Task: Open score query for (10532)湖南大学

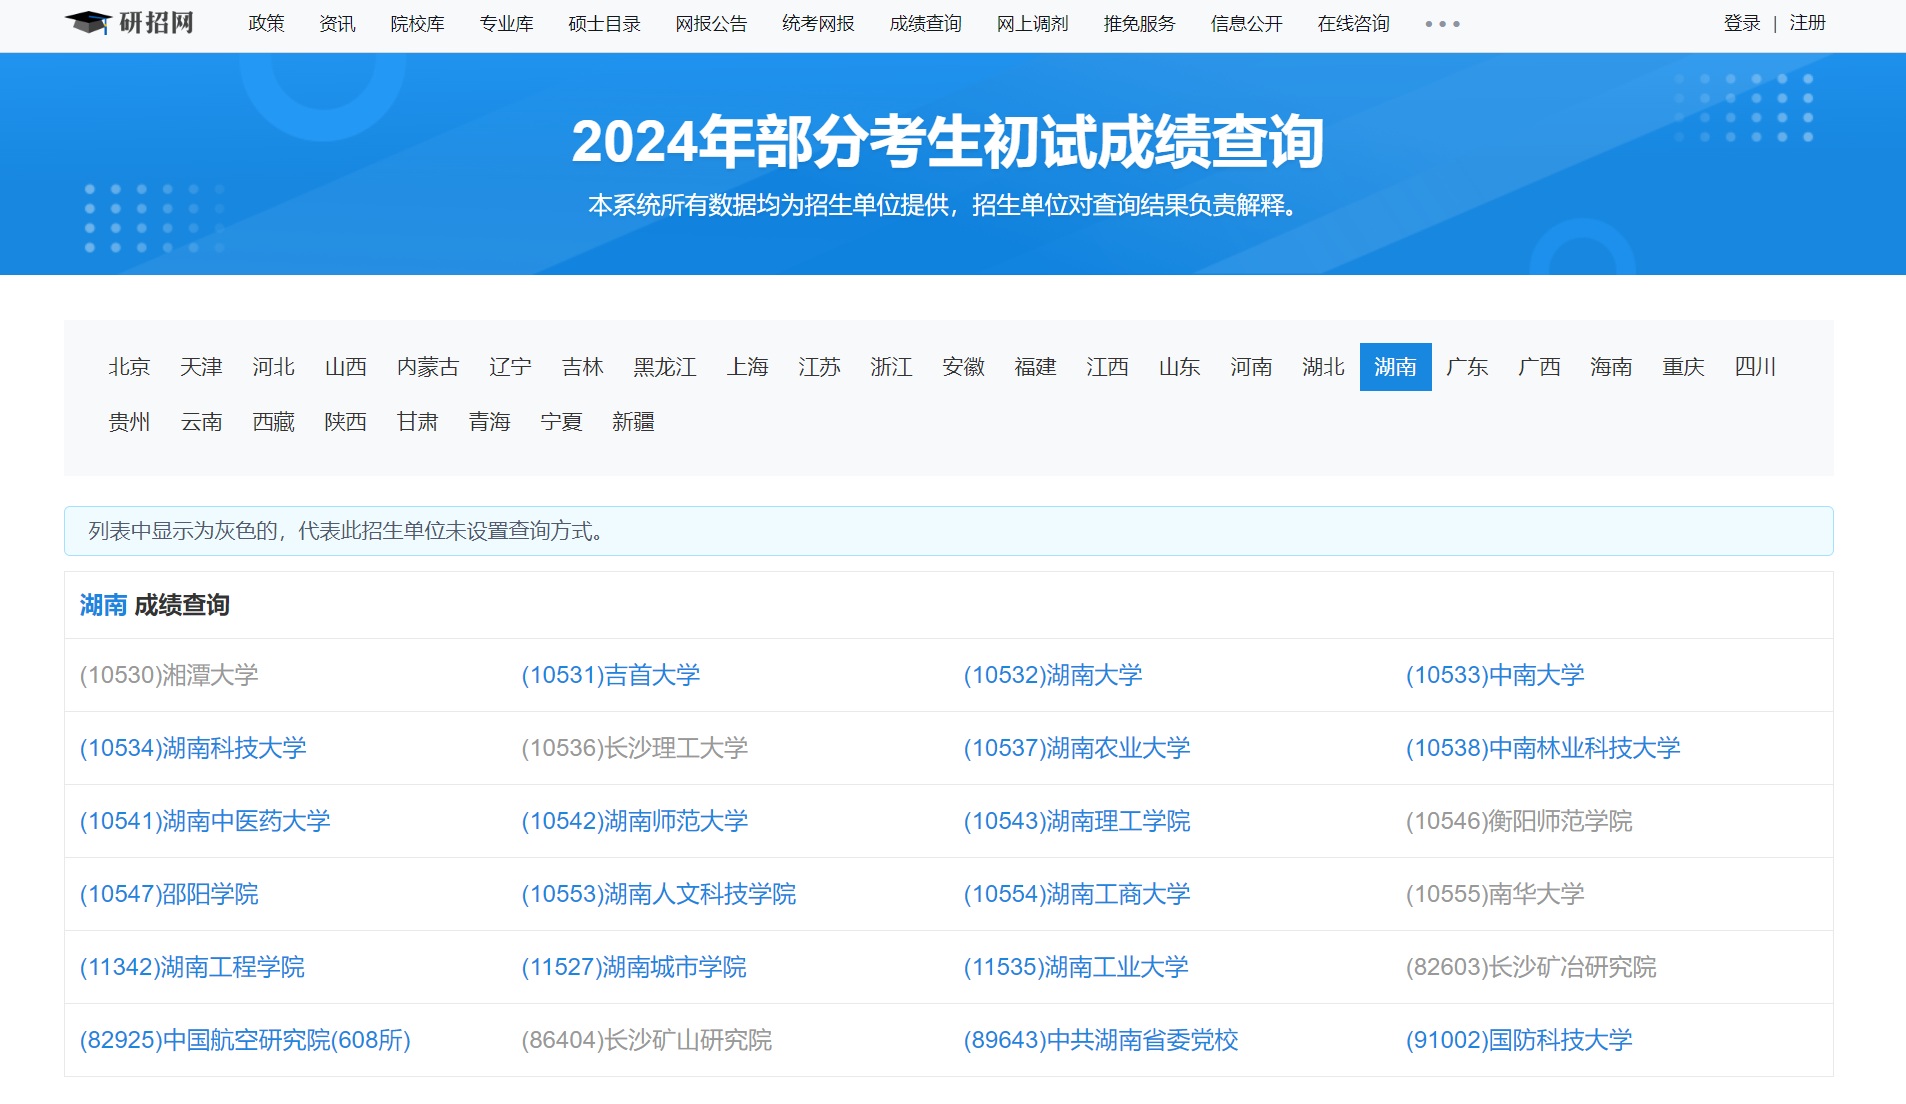Action: coord(1053,675)
